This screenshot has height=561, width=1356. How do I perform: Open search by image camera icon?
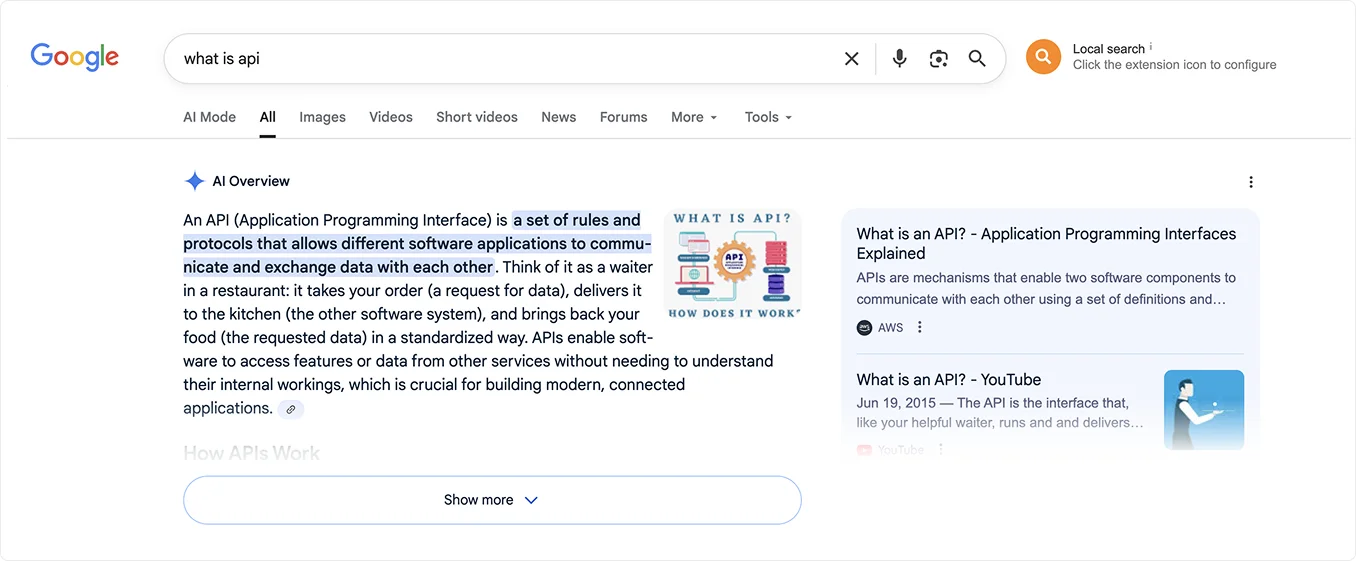(x=938, y=59)
